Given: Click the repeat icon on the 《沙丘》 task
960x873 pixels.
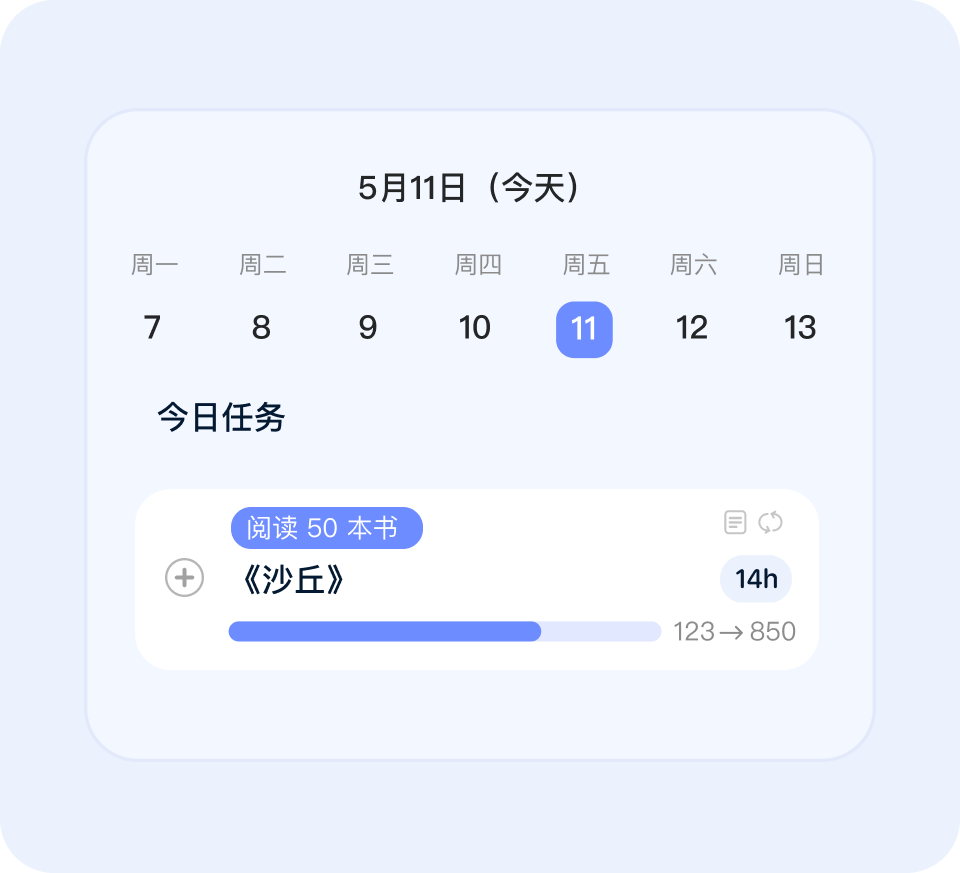Looking at the screenshot, I should point(770,522).
